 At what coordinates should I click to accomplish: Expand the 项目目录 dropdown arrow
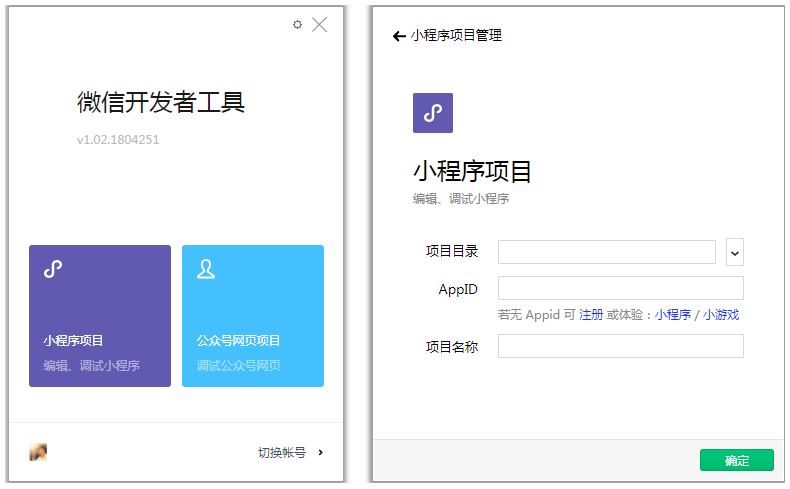tap(735, 252)
